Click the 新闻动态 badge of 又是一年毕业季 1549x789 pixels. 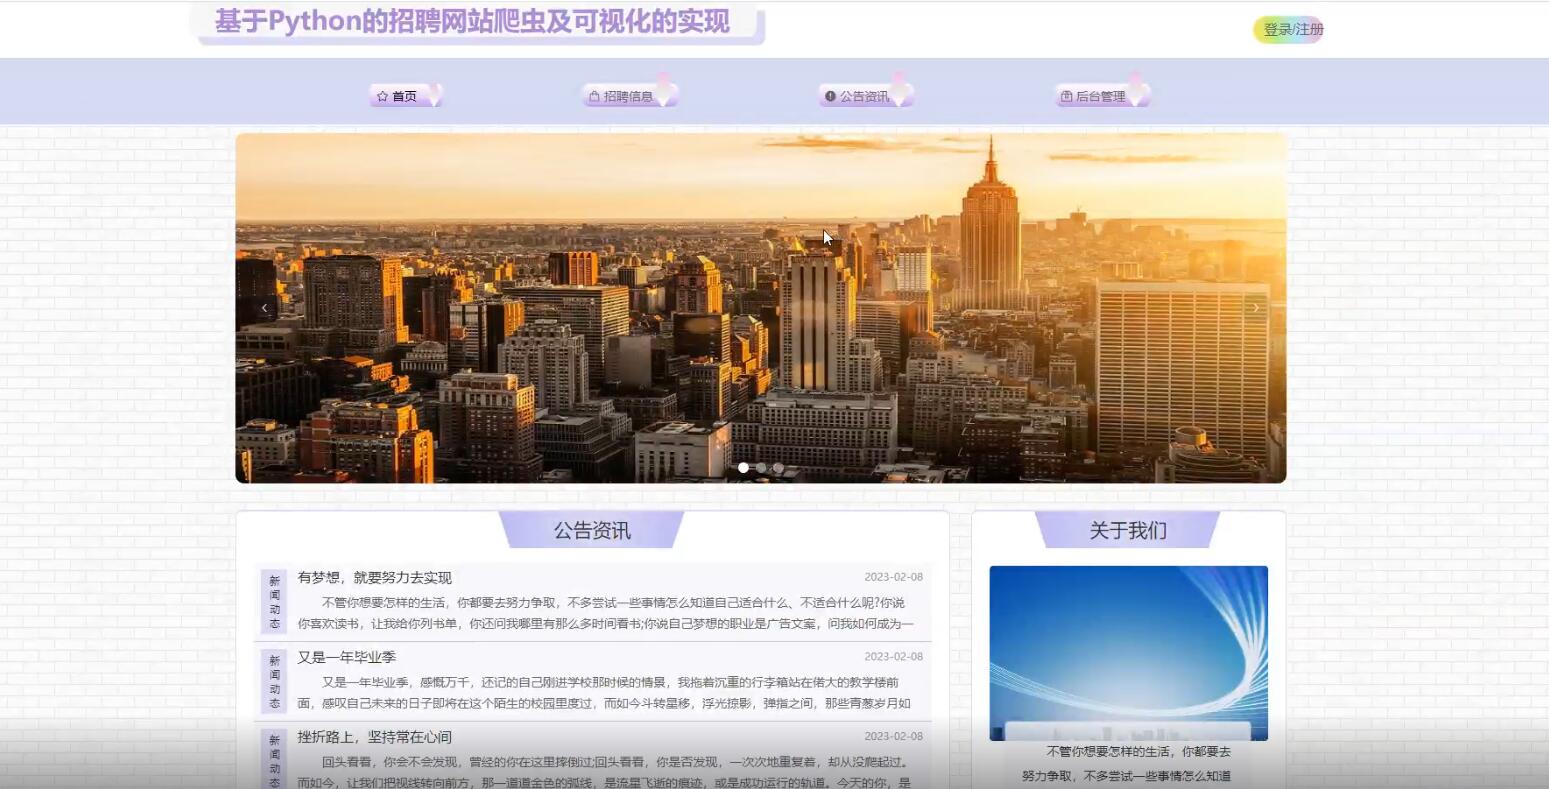tap(274, 680)
